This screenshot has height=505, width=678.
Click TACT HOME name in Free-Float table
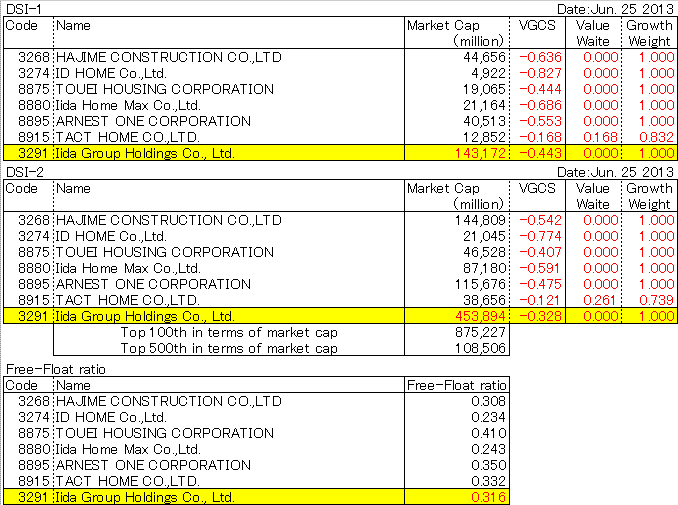click(128, 481)
